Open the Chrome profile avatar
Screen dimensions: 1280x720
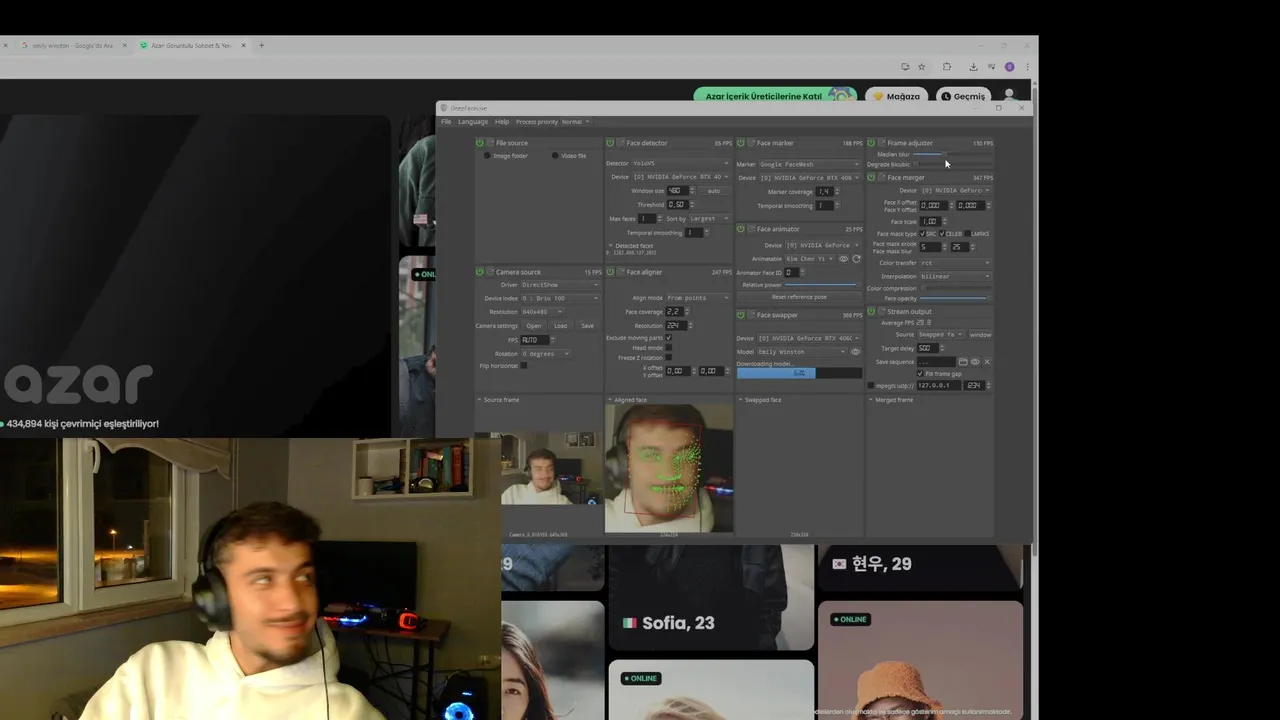[1009, 67]
